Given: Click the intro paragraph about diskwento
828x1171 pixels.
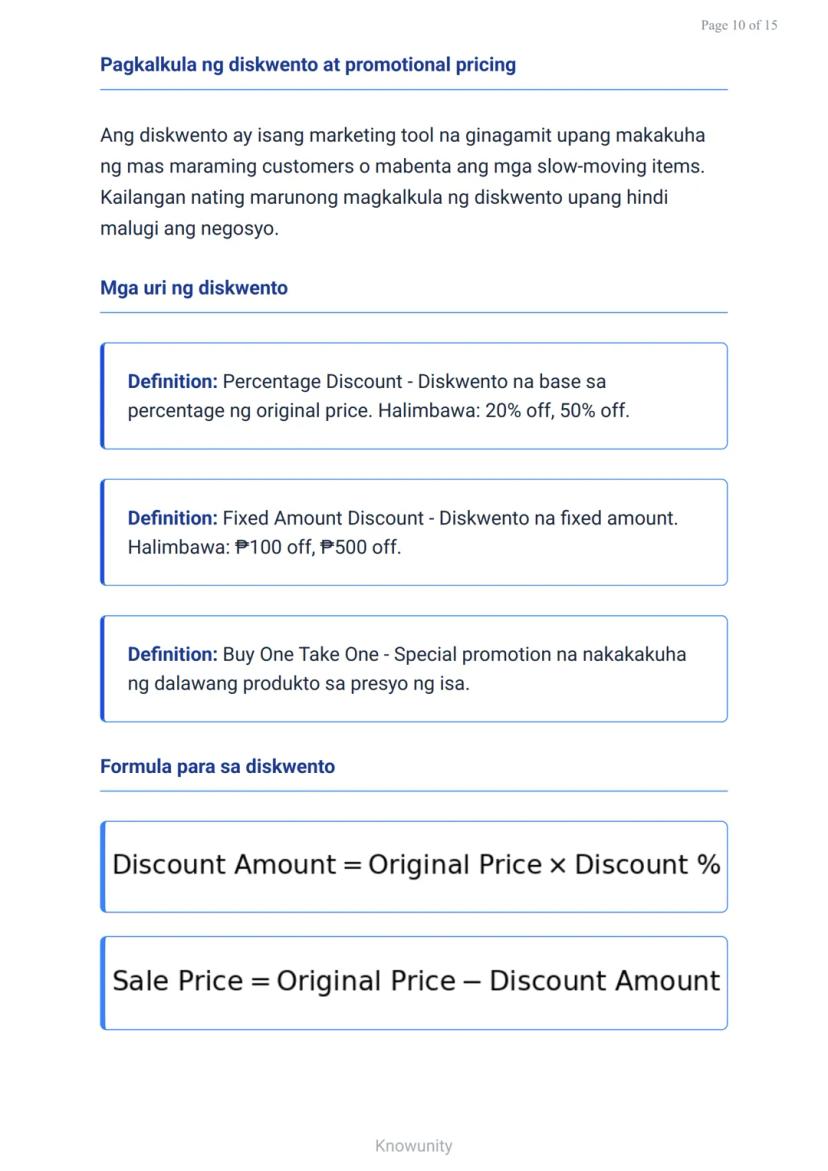Looking at the screenshot, I should point(402,181).
